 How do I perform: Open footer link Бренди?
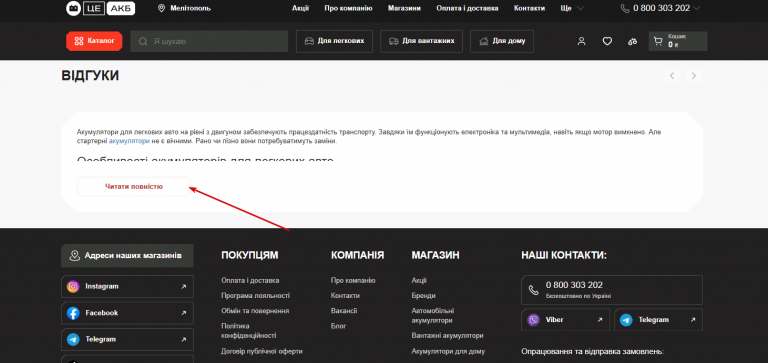click(424, 296)
